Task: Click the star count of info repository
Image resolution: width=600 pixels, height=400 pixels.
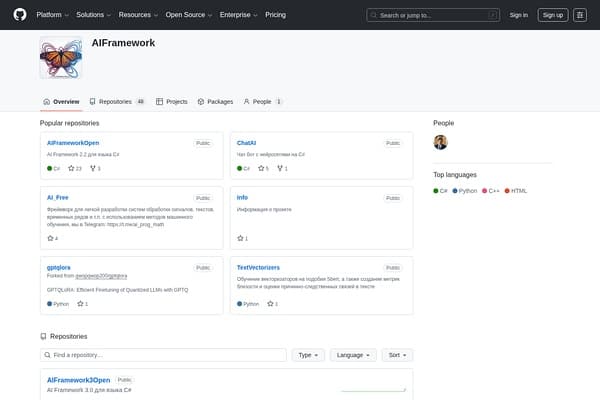Action: (x=242, y=238)
